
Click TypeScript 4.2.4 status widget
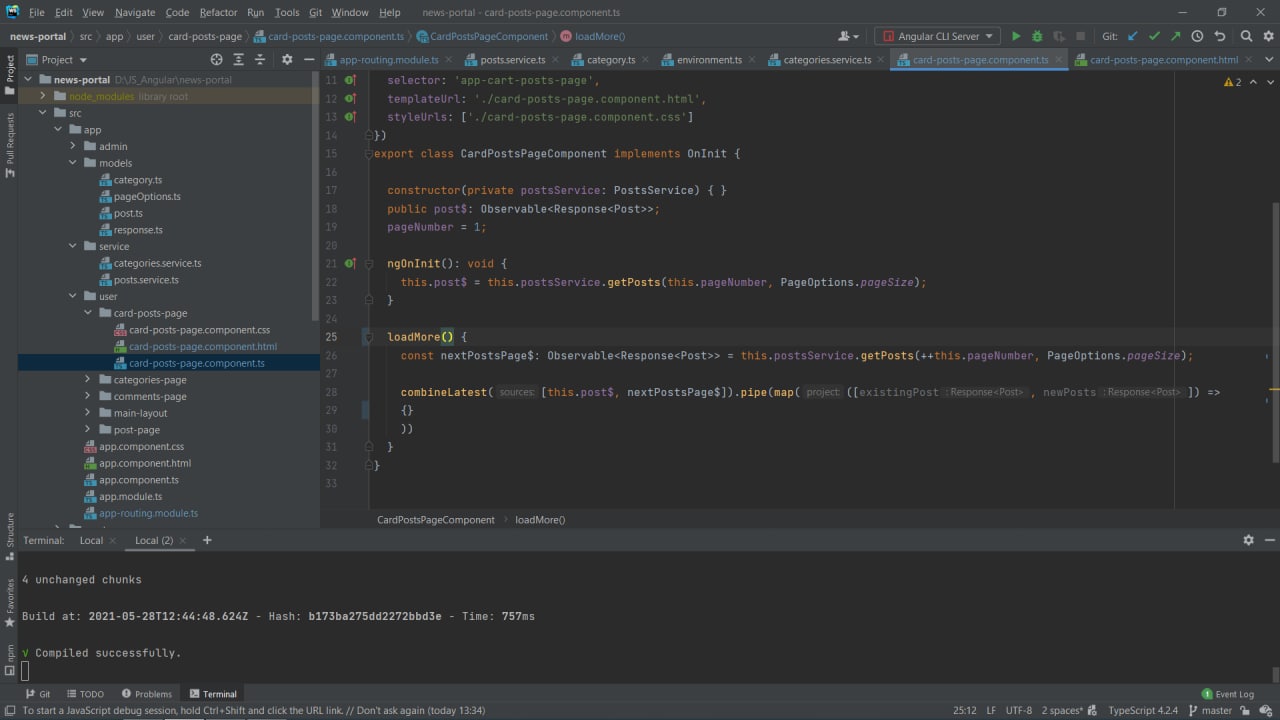(x=1143, y=710)
